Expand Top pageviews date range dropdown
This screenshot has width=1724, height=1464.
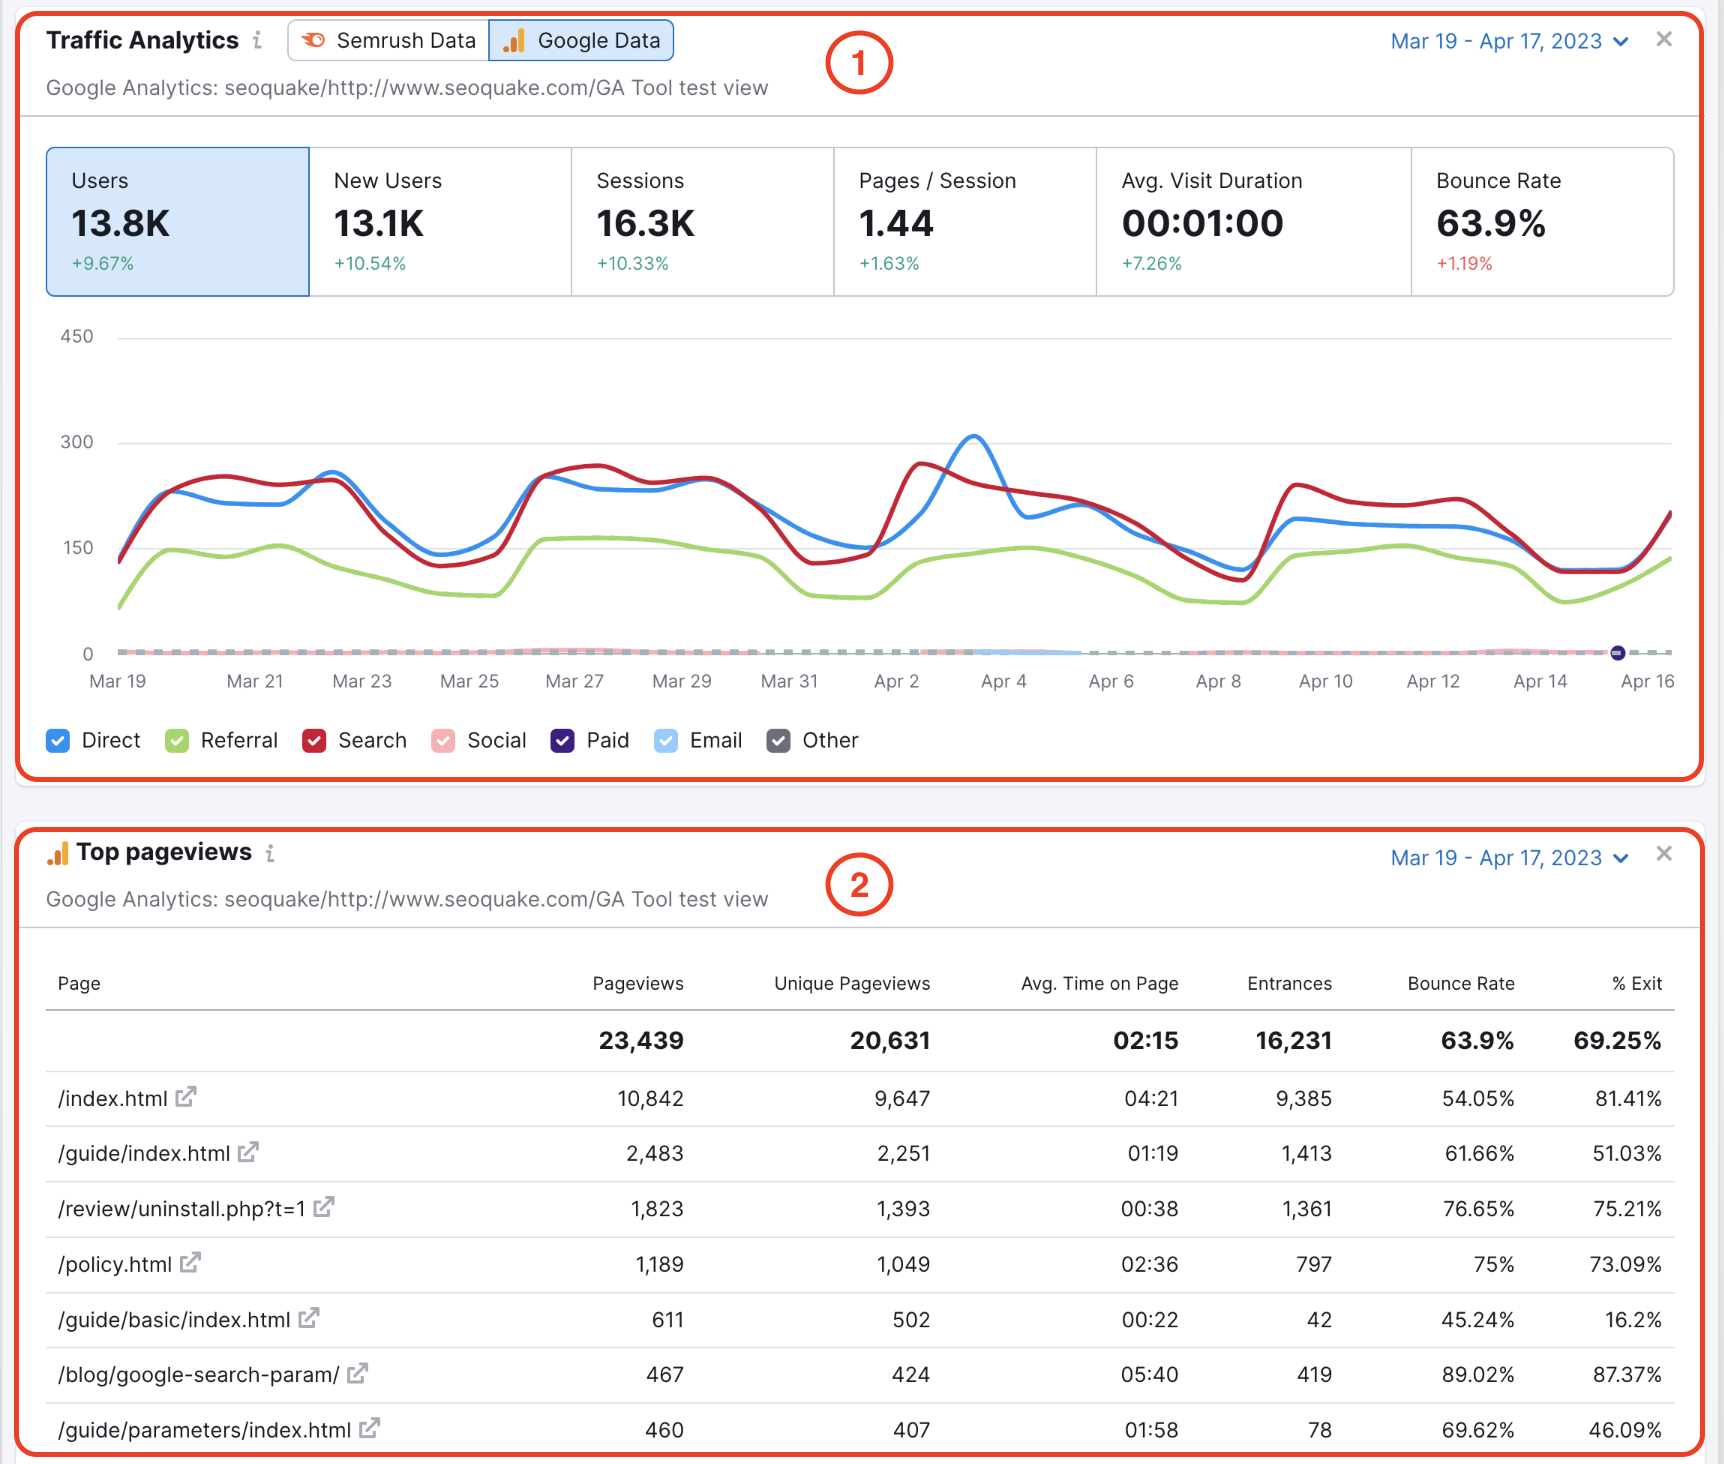pos(1510,858)
